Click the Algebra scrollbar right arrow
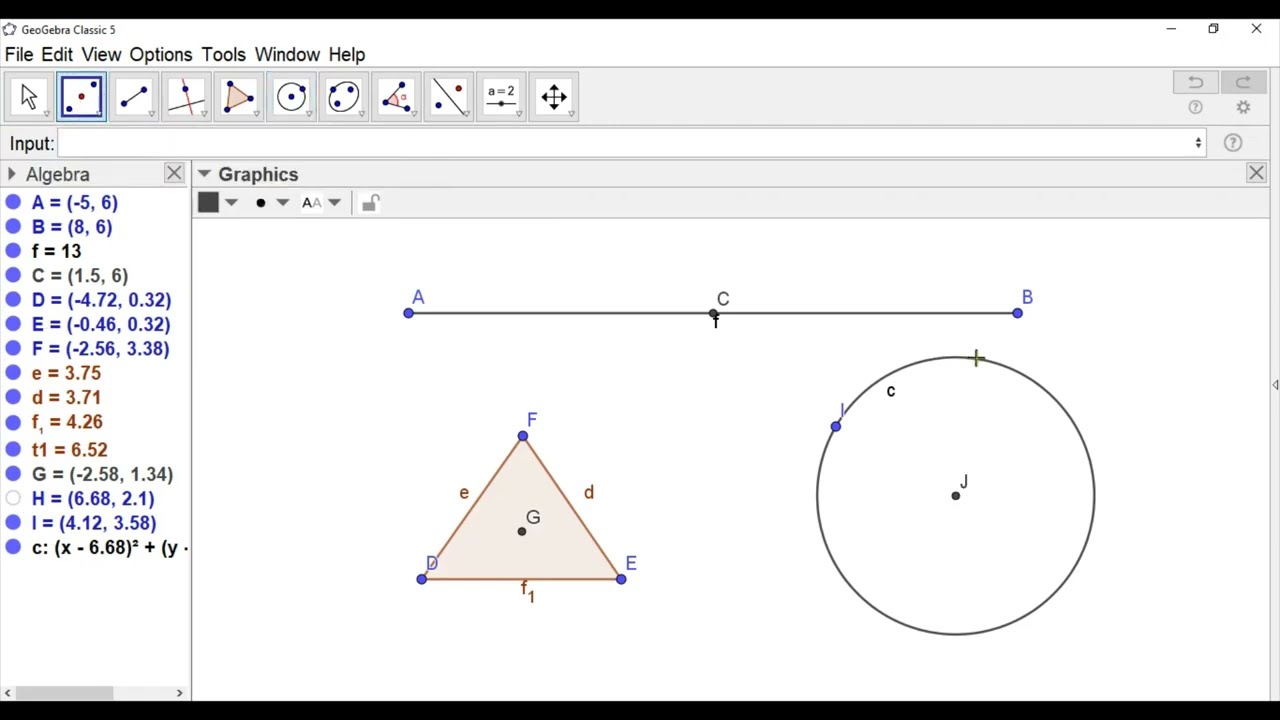 [x=180, y=693]
